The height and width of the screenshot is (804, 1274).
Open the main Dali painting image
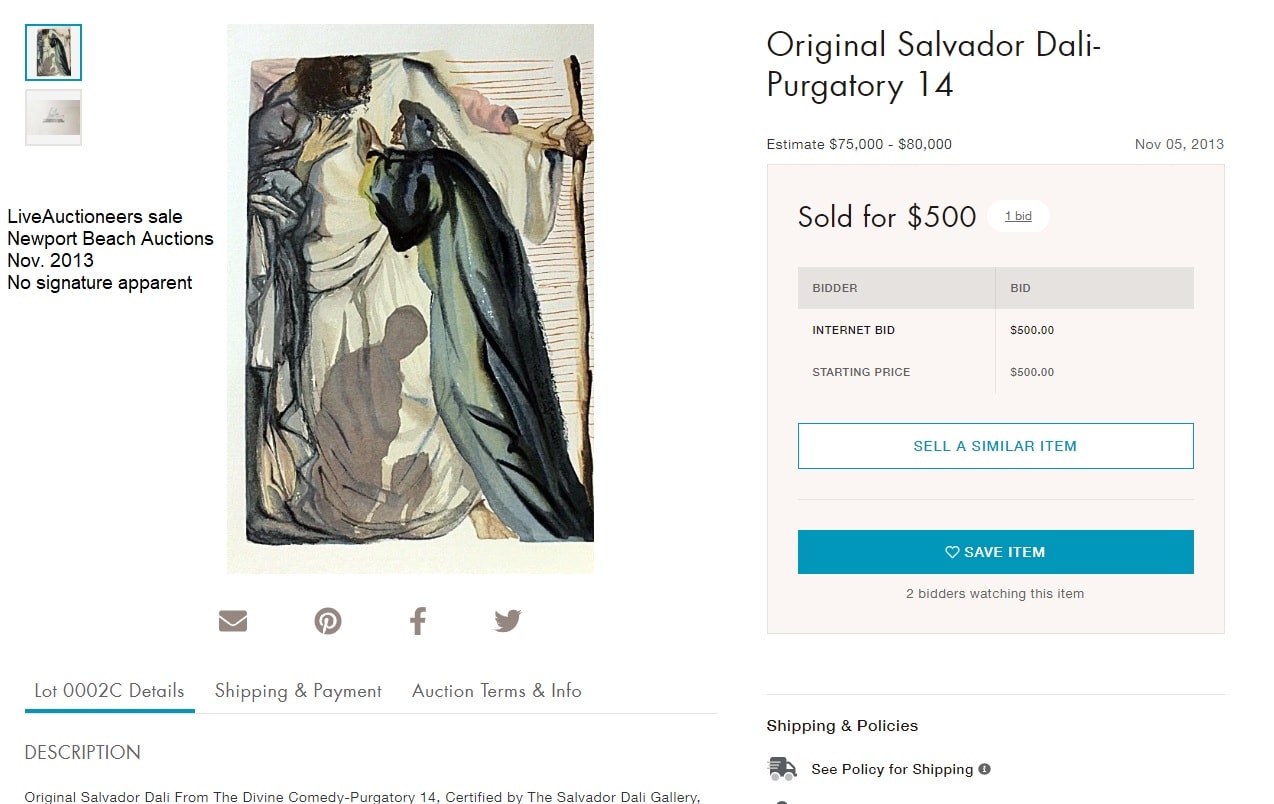[410, 299]
